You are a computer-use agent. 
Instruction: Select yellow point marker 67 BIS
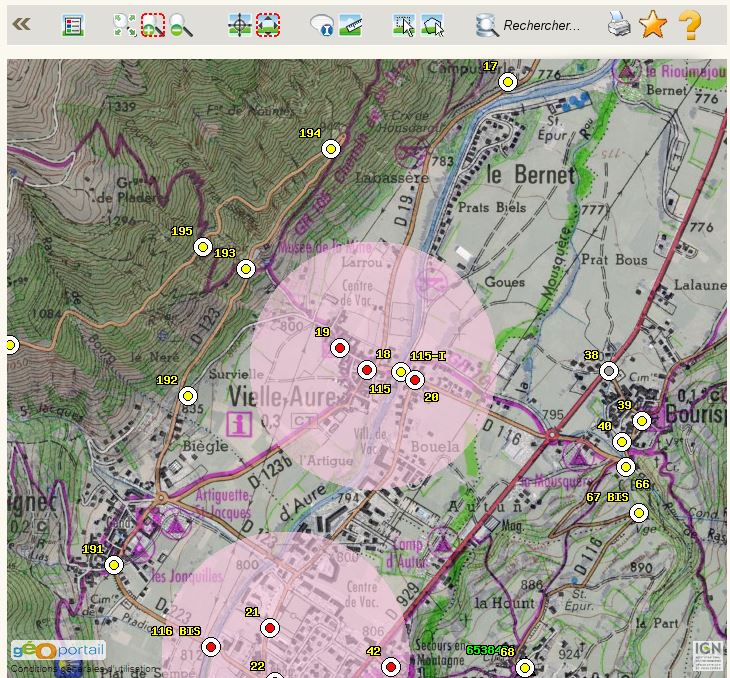coord(639,513)
